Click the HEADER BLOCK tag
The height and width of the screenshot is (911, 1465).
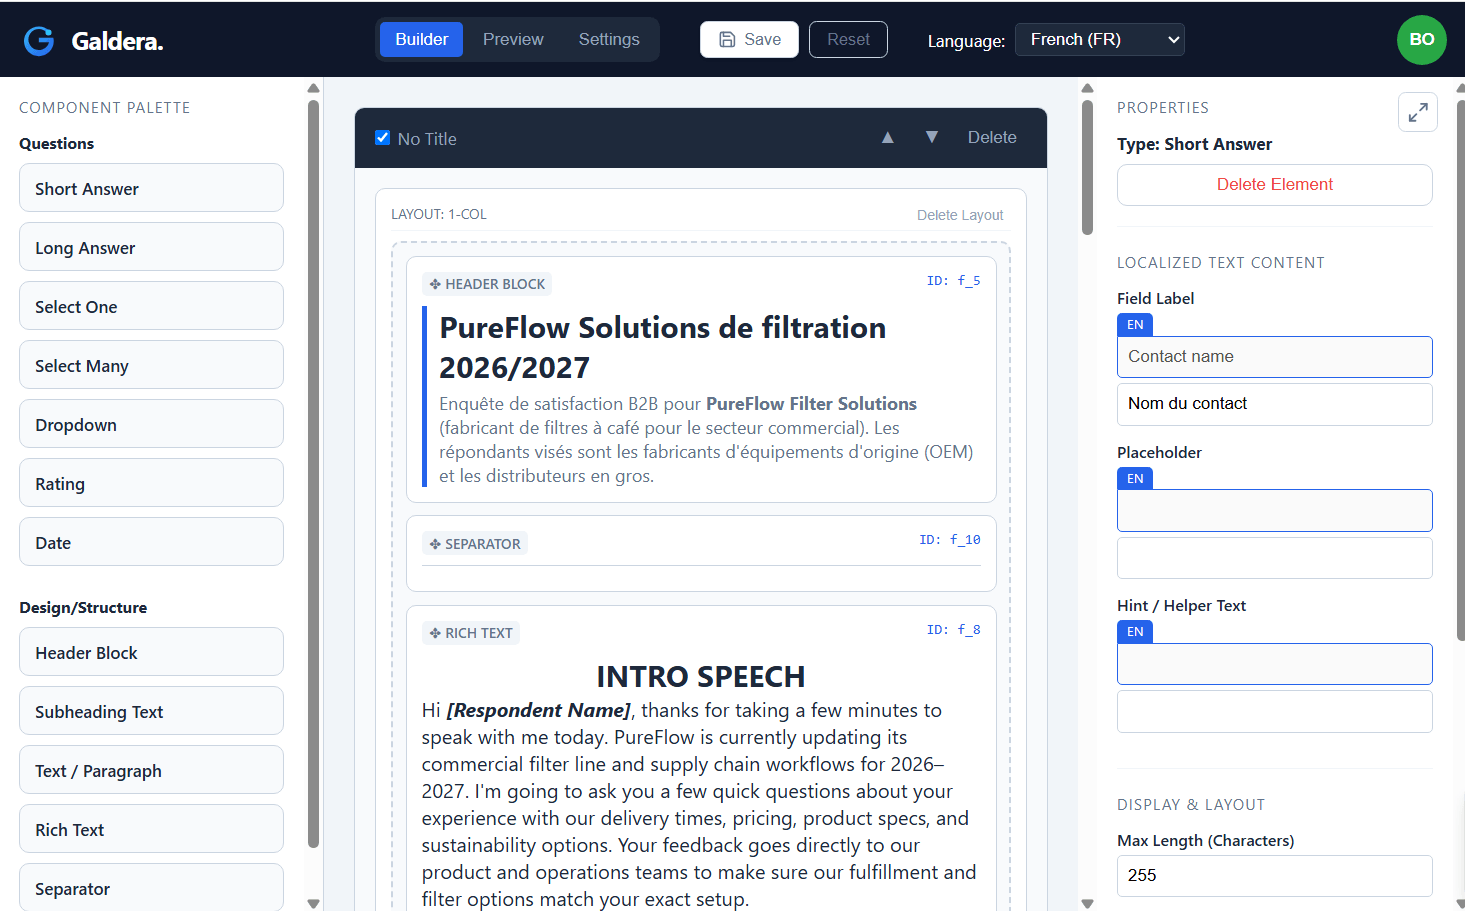(x=487, y=284)
